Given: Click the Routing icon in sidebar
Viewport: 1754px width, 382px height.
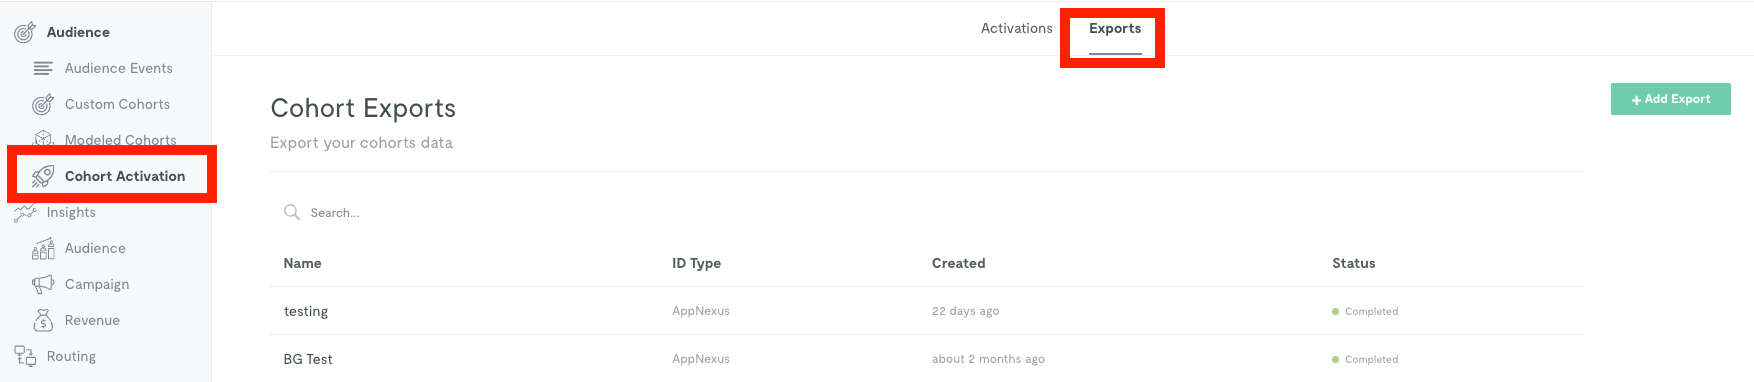Looking at the screenshot, I should tap(25, 356).
